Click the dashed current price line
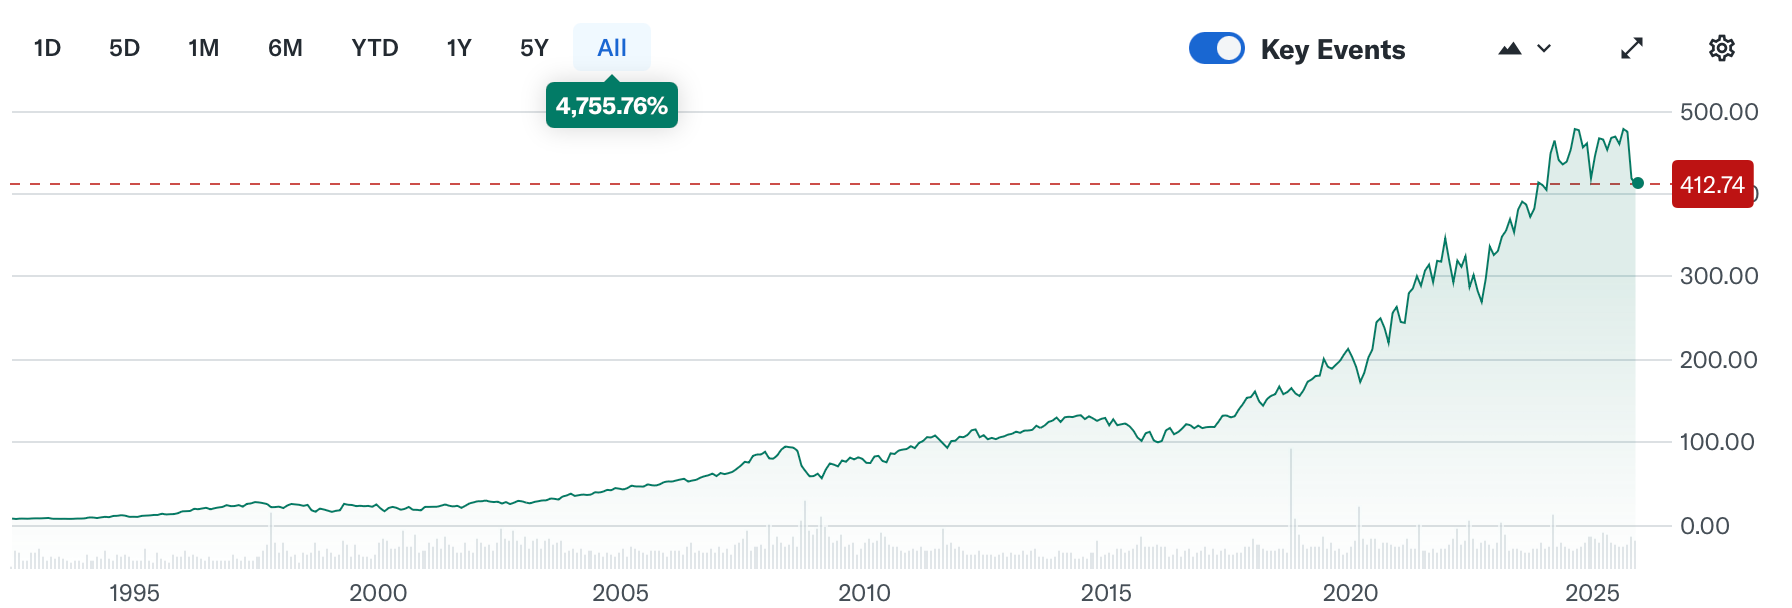The image size is (1792, 608). [x=800, y=185]
